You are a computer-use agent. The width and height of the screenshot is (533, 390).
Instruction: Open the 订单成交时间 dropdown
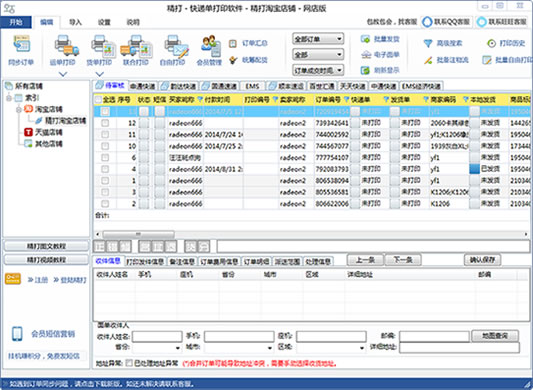318,70
